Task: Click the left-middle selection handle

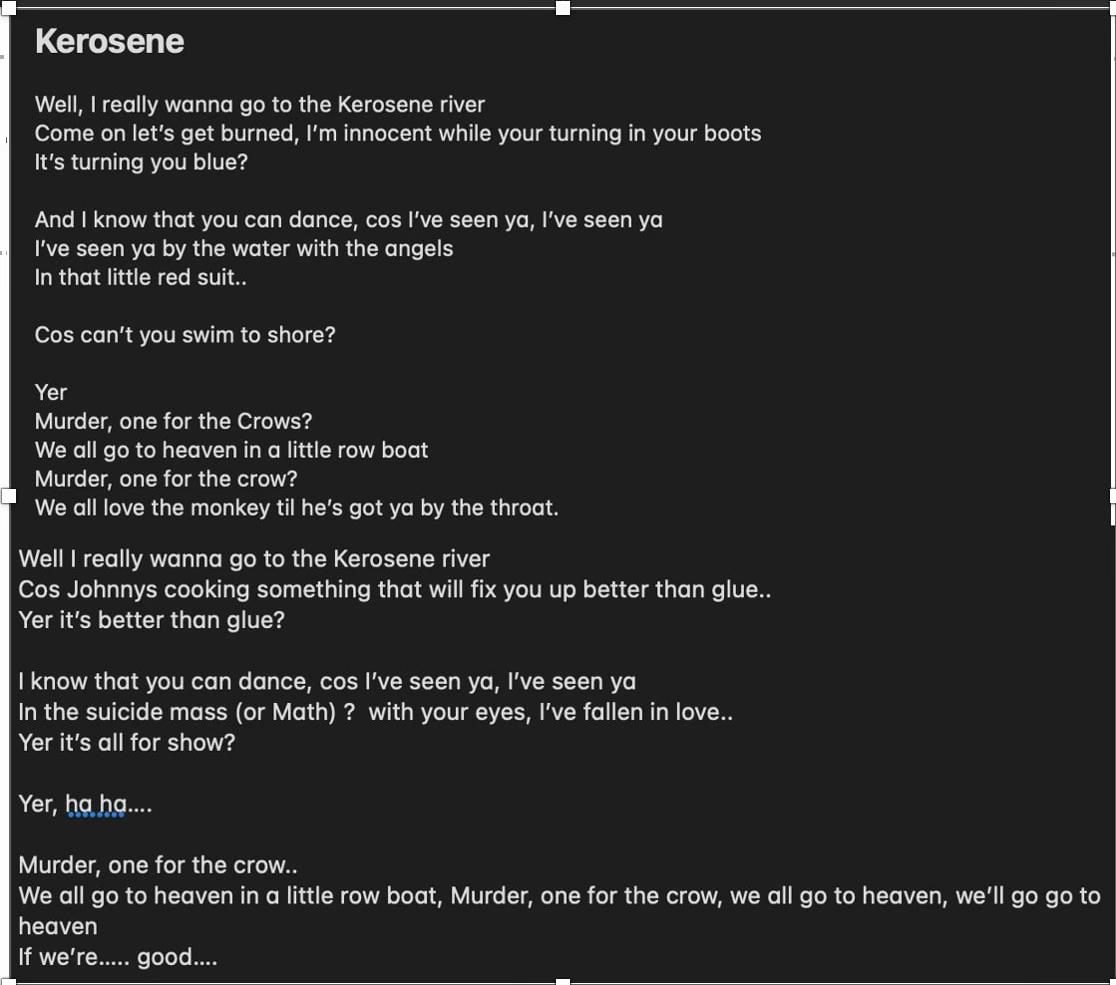Action: click(x=8, y=496)
